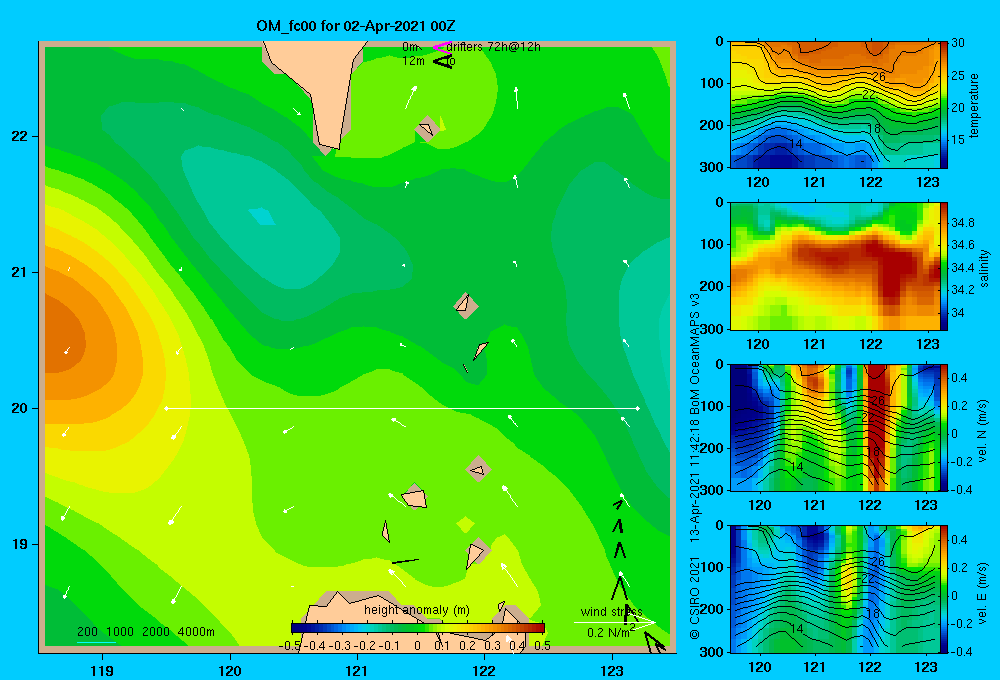Click the '100' depth label on temperature plot
The height and width of the screenshot is (680, 1000).
pos(714,83)
